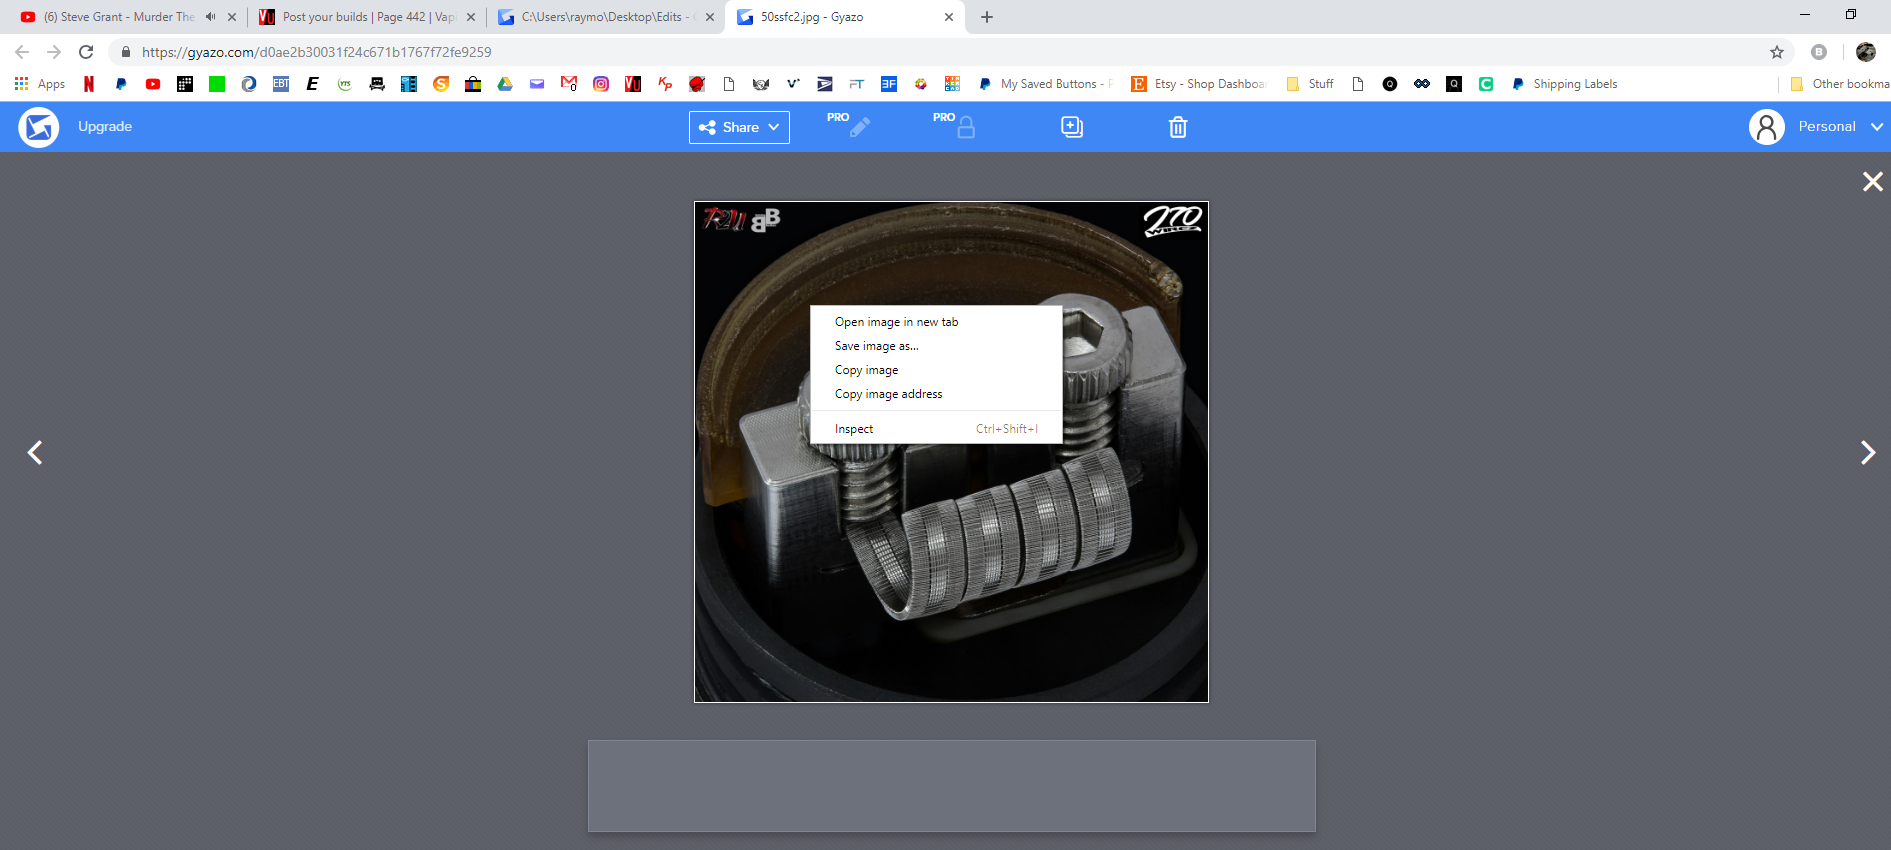Image resolution: width=1891 pixels, height=850 pixels.
Task: Select 'Open image in new tab'
Action: (896, 322)
